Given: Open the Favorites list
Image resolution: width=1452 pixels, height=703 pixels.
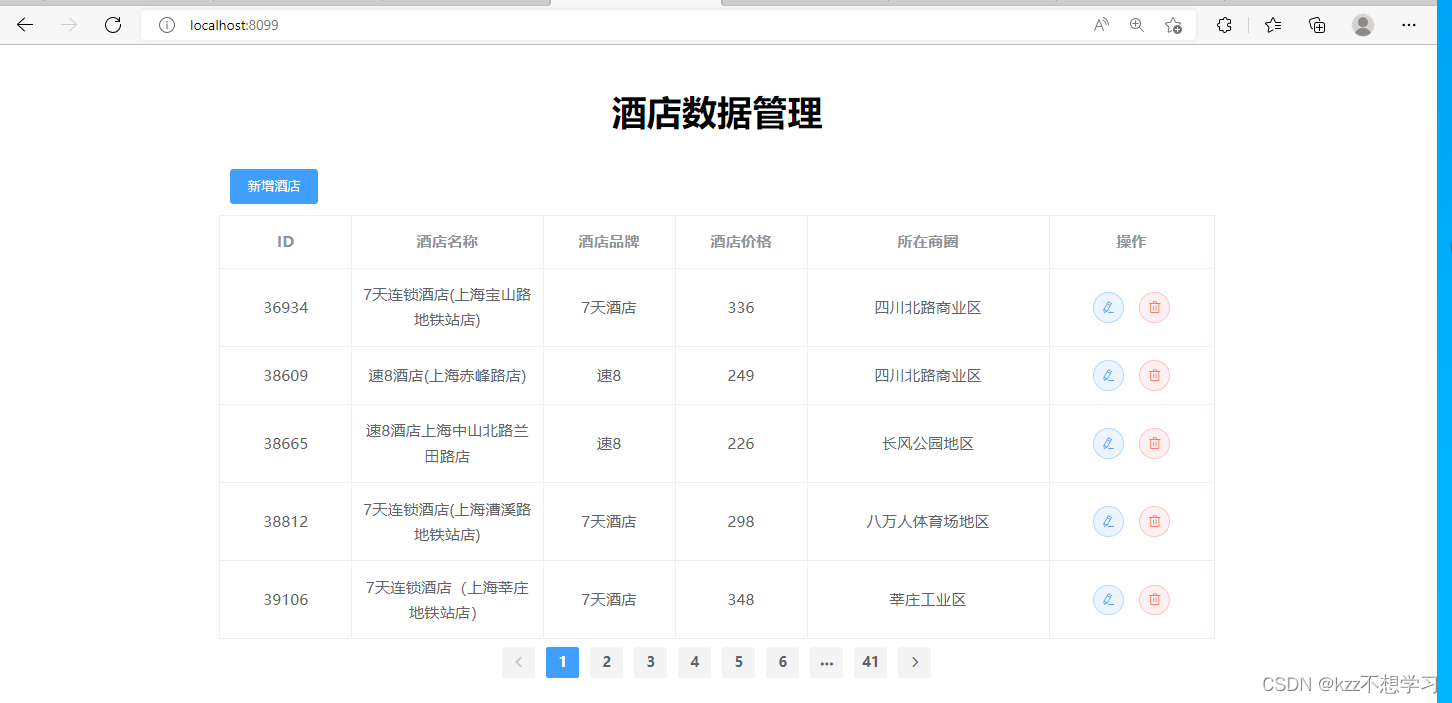Looking at the screenshot, I should tap(1273, 25).
